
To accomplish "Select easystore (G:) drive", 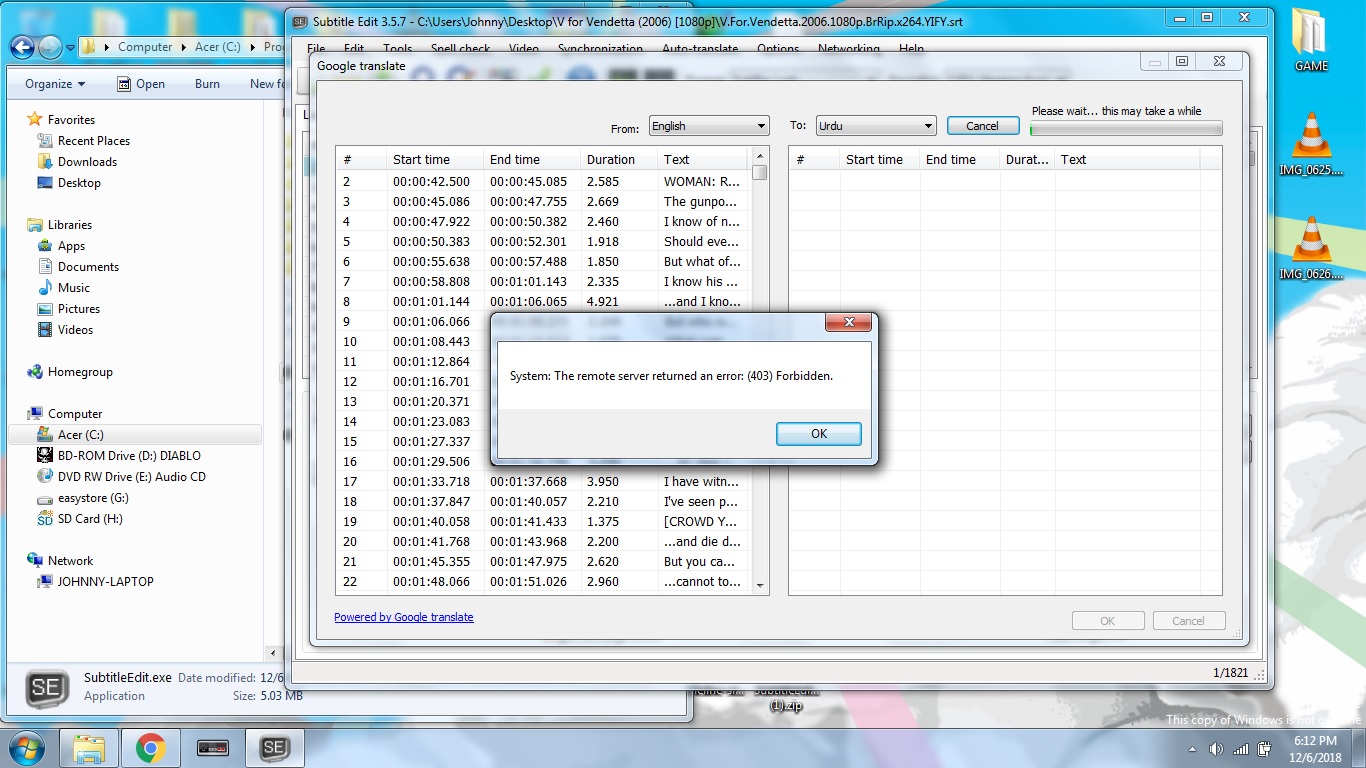I will coord(93,498).
